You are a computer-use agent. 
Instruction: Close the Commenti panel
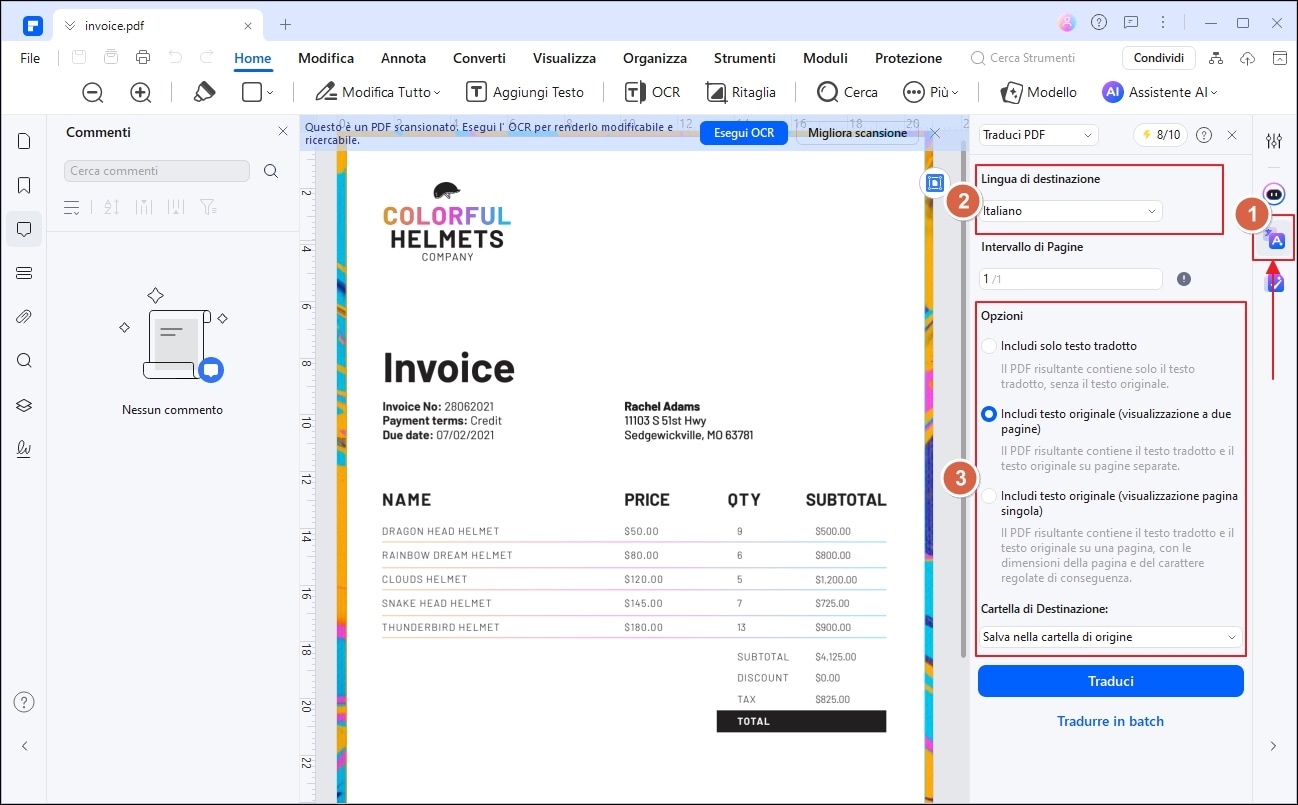(282, 132)
